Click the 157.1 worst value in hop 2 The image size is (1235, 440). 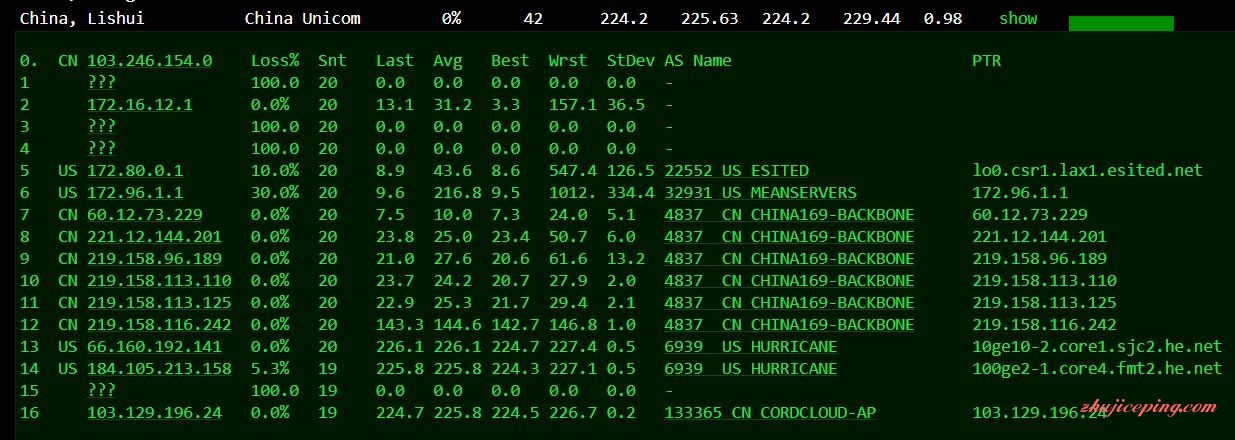coord(573,105)
